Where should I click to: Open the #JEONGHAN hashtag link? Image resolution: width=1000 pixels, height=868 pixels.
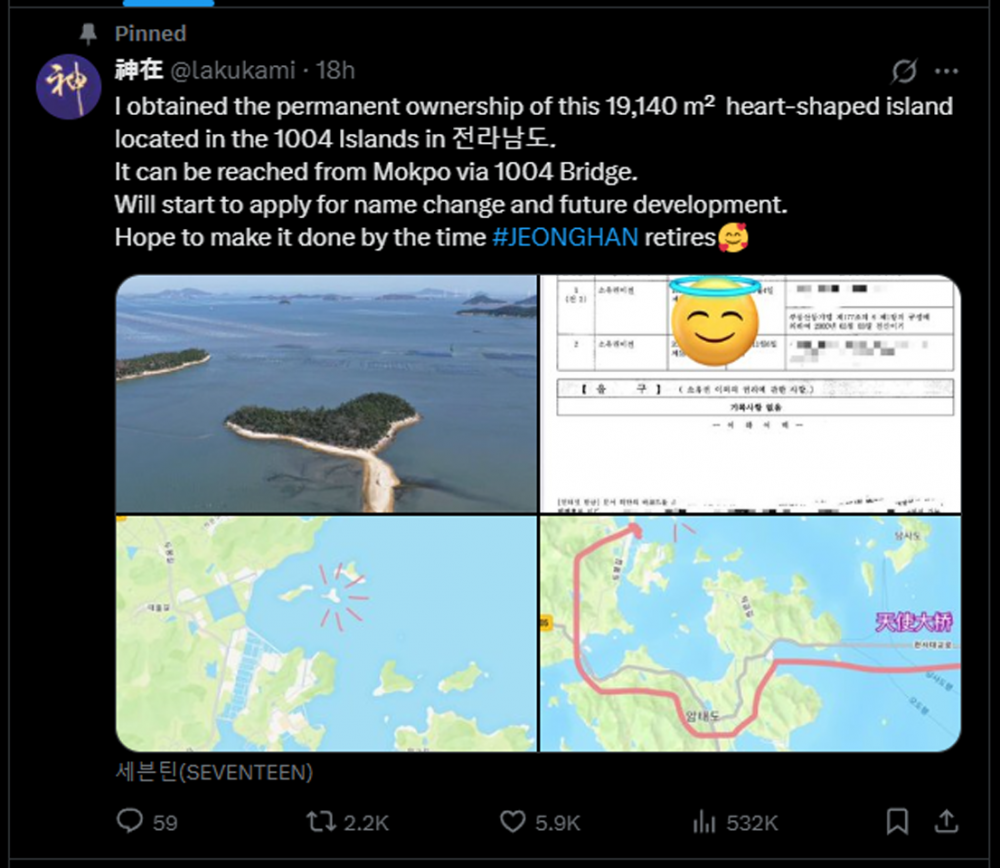565,237
